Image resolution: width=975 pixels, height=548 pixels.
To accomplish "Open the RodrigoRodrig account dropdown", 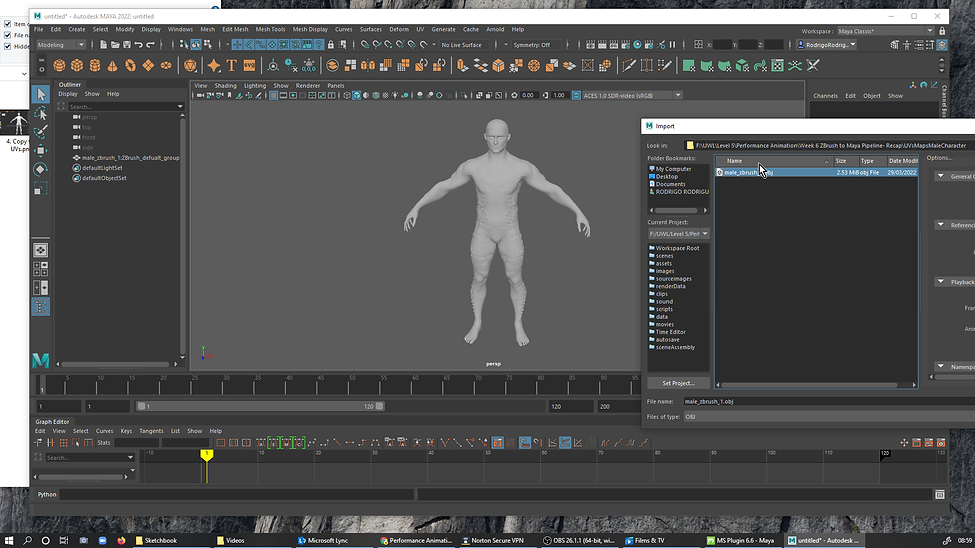I will [827, 45].
